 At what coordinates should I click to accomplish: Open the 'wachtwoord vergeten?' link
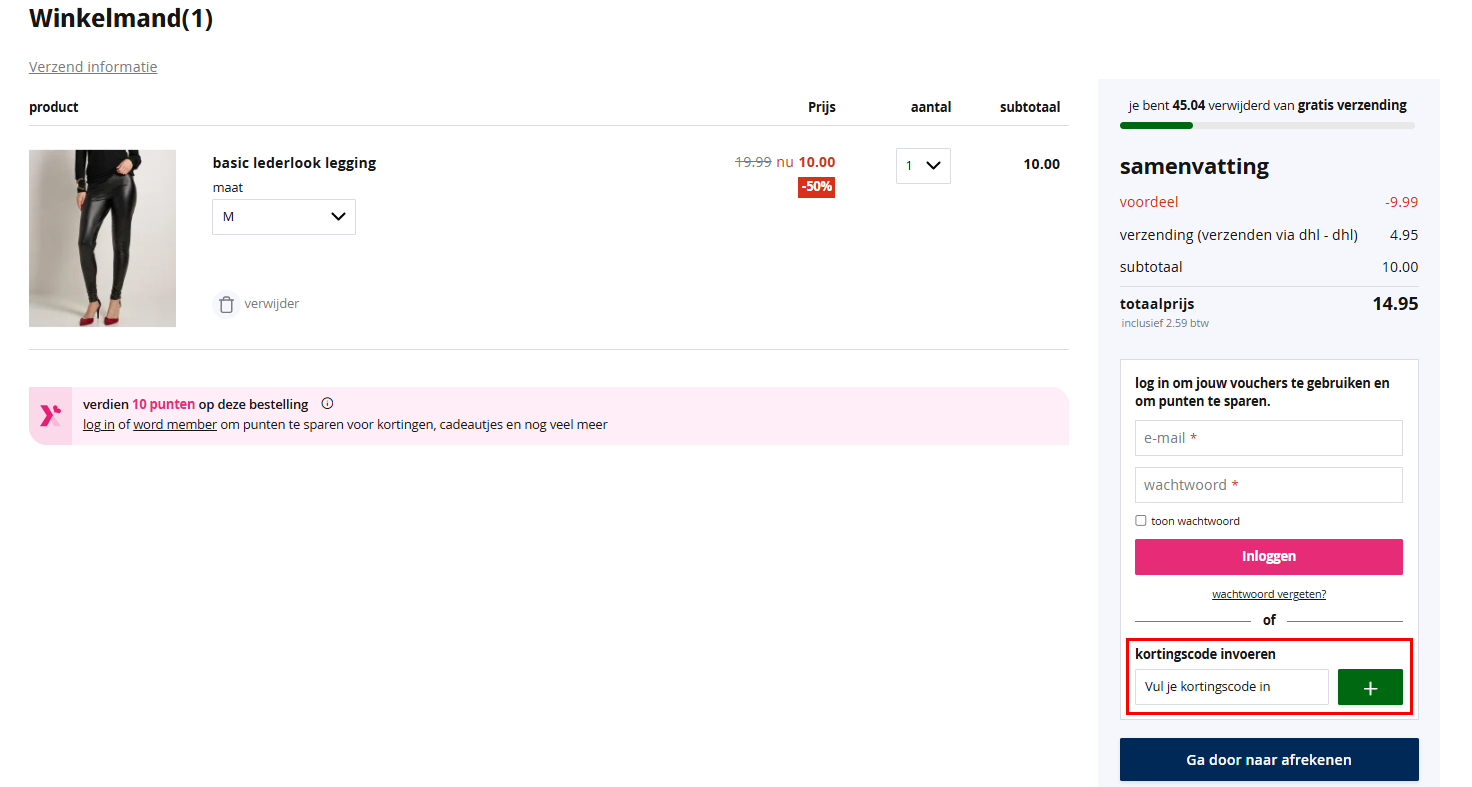[1268, 594]
